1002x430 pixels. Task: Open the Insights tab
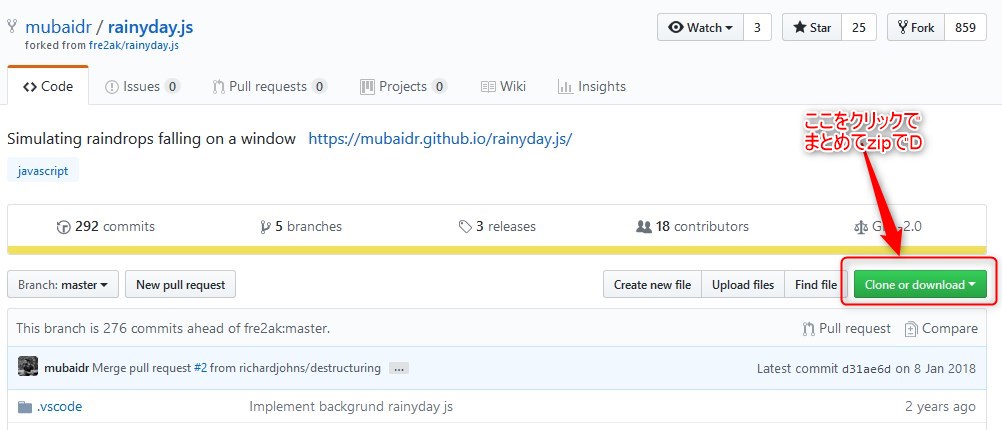coord(592,86)
